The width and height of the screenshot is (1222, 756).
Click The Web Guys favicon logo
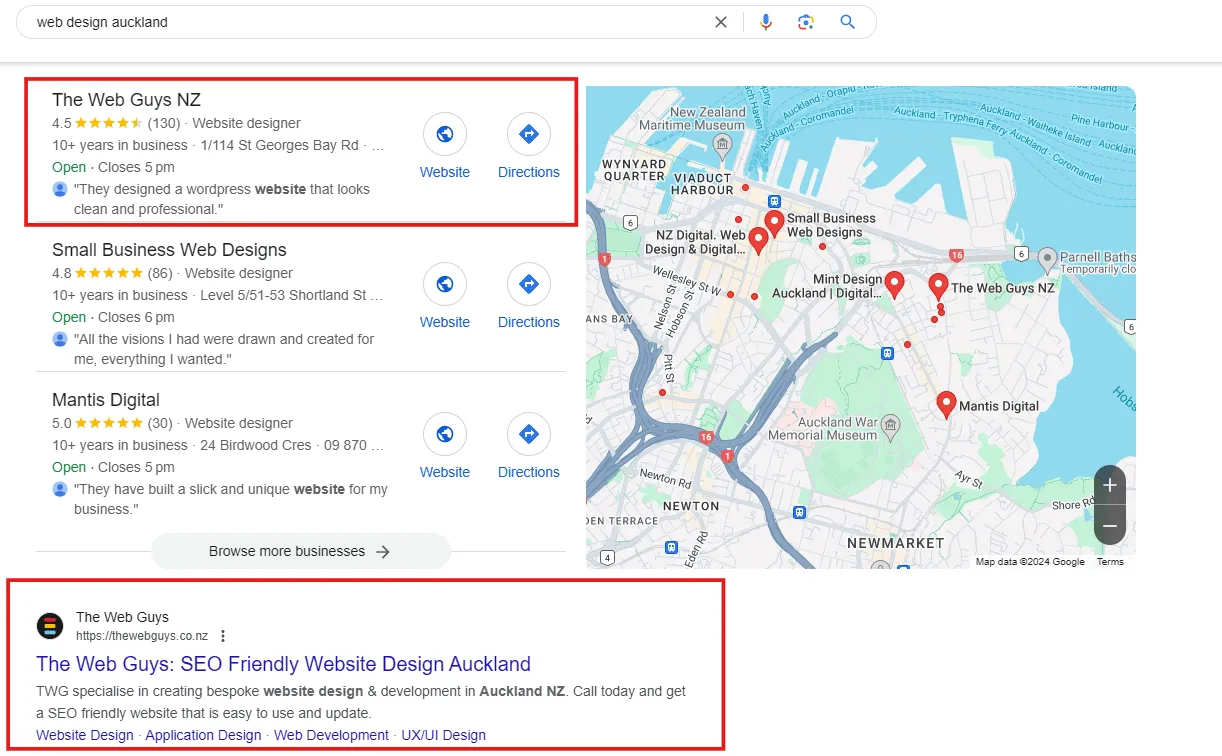click(50, 626)
